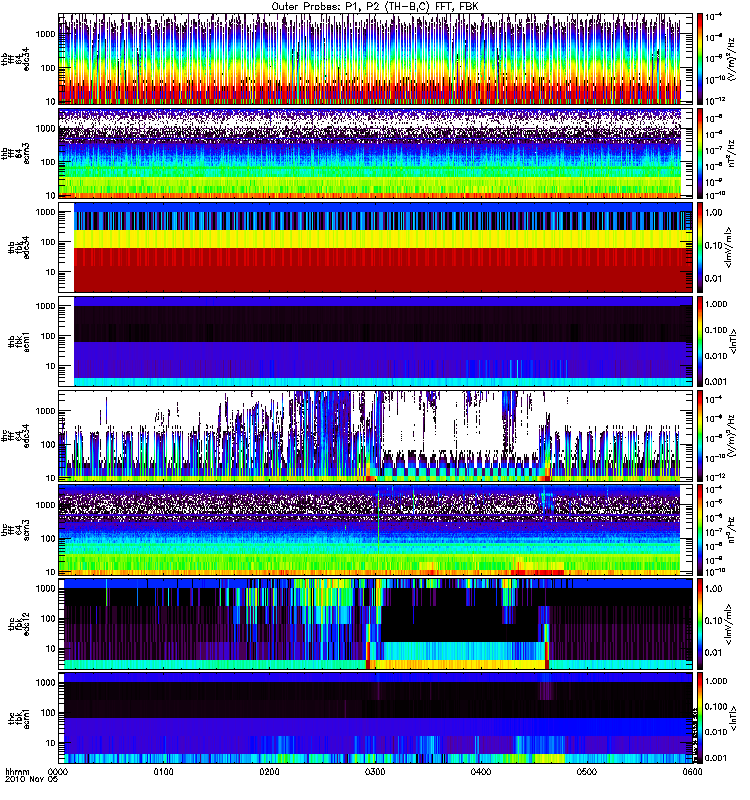Select the thc fff scm3 spectrogram panel
The image size is (750, 800).
[375, 530]
